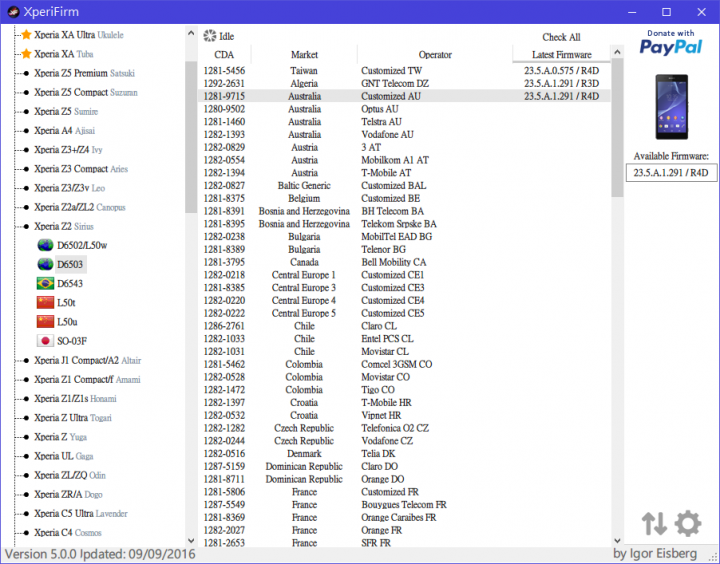Screen dimensions: 720x564
Task: Click firmware 23.5.A.1.291 / R4D for Australia
Action: (x=562, y=96)
